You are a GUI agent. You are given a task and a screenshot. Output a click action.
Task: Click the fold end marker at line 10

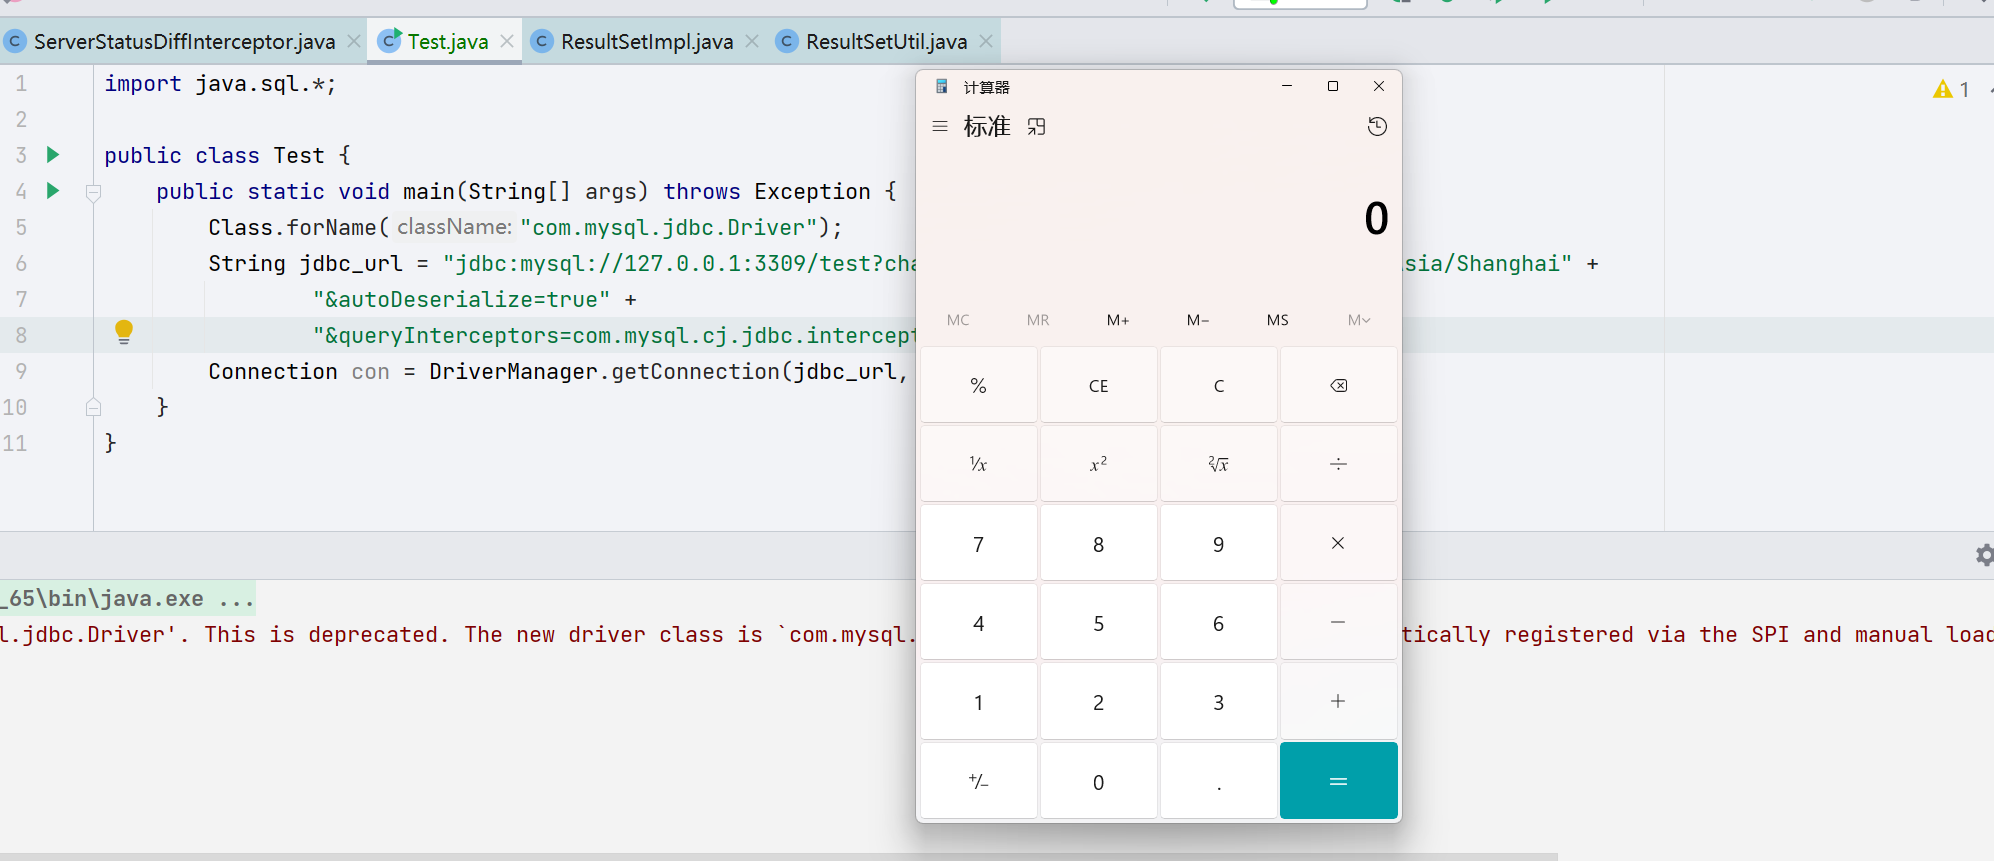(93, 407)
